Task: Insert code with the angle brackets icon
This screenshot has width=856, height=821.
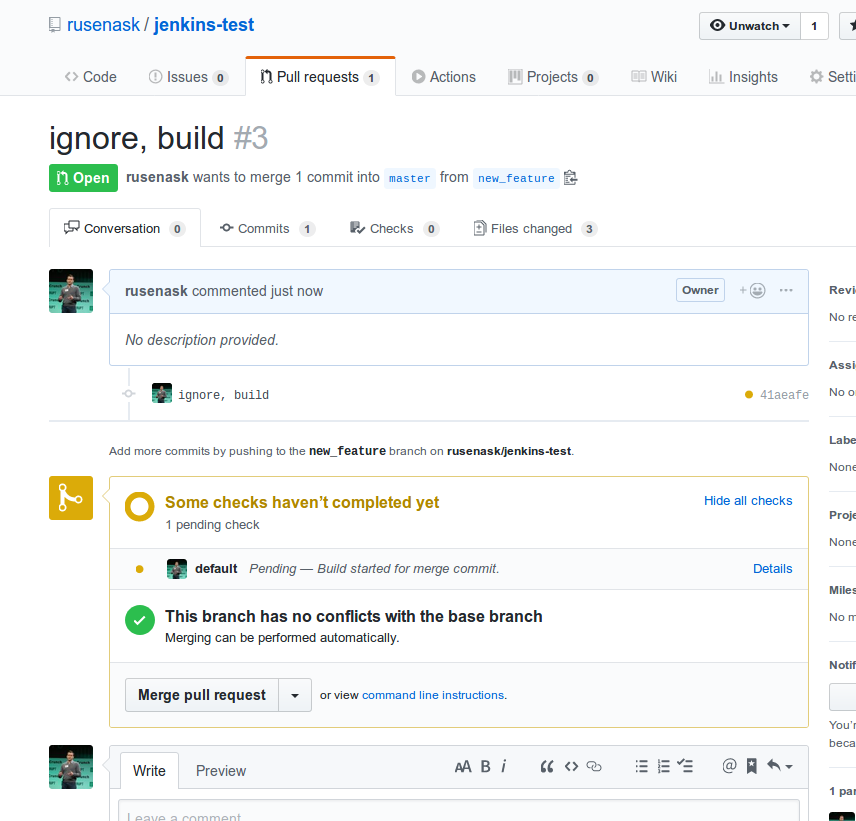Action: coord(571,767)
